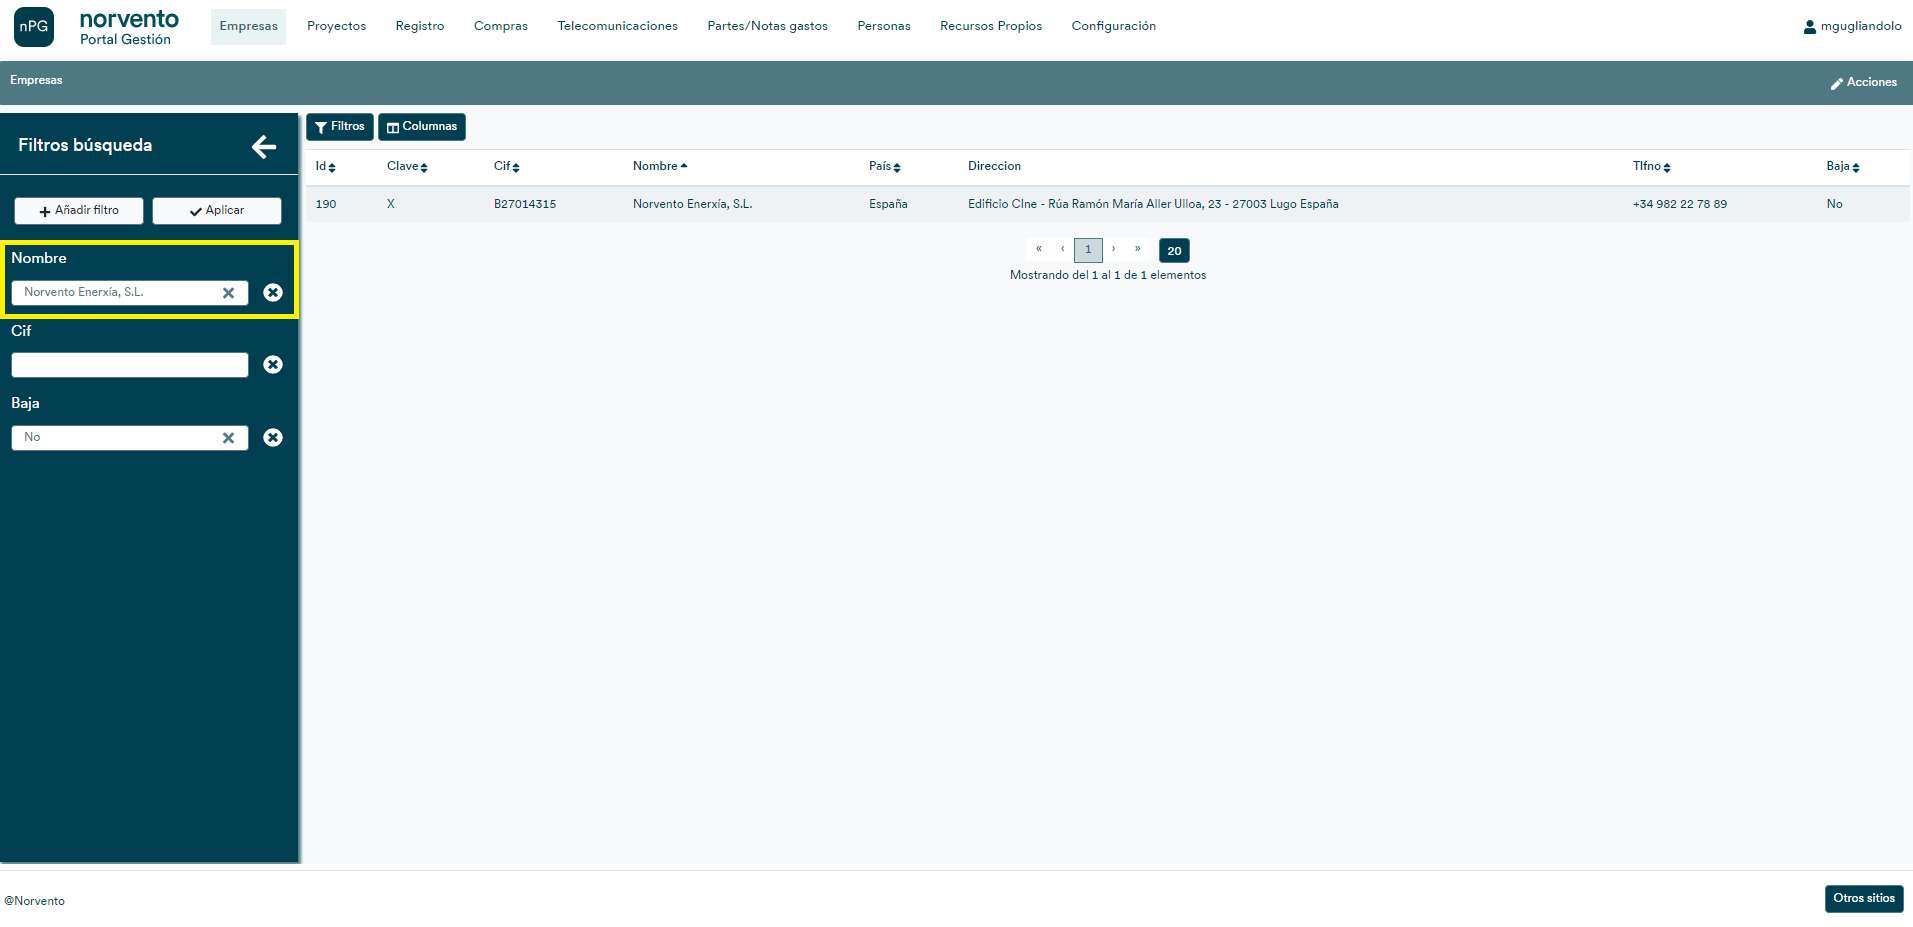Image resolution: width=1913 pixels, height=927 pixels.
Task: Click the Direccion column header
Action: (994, 167)
